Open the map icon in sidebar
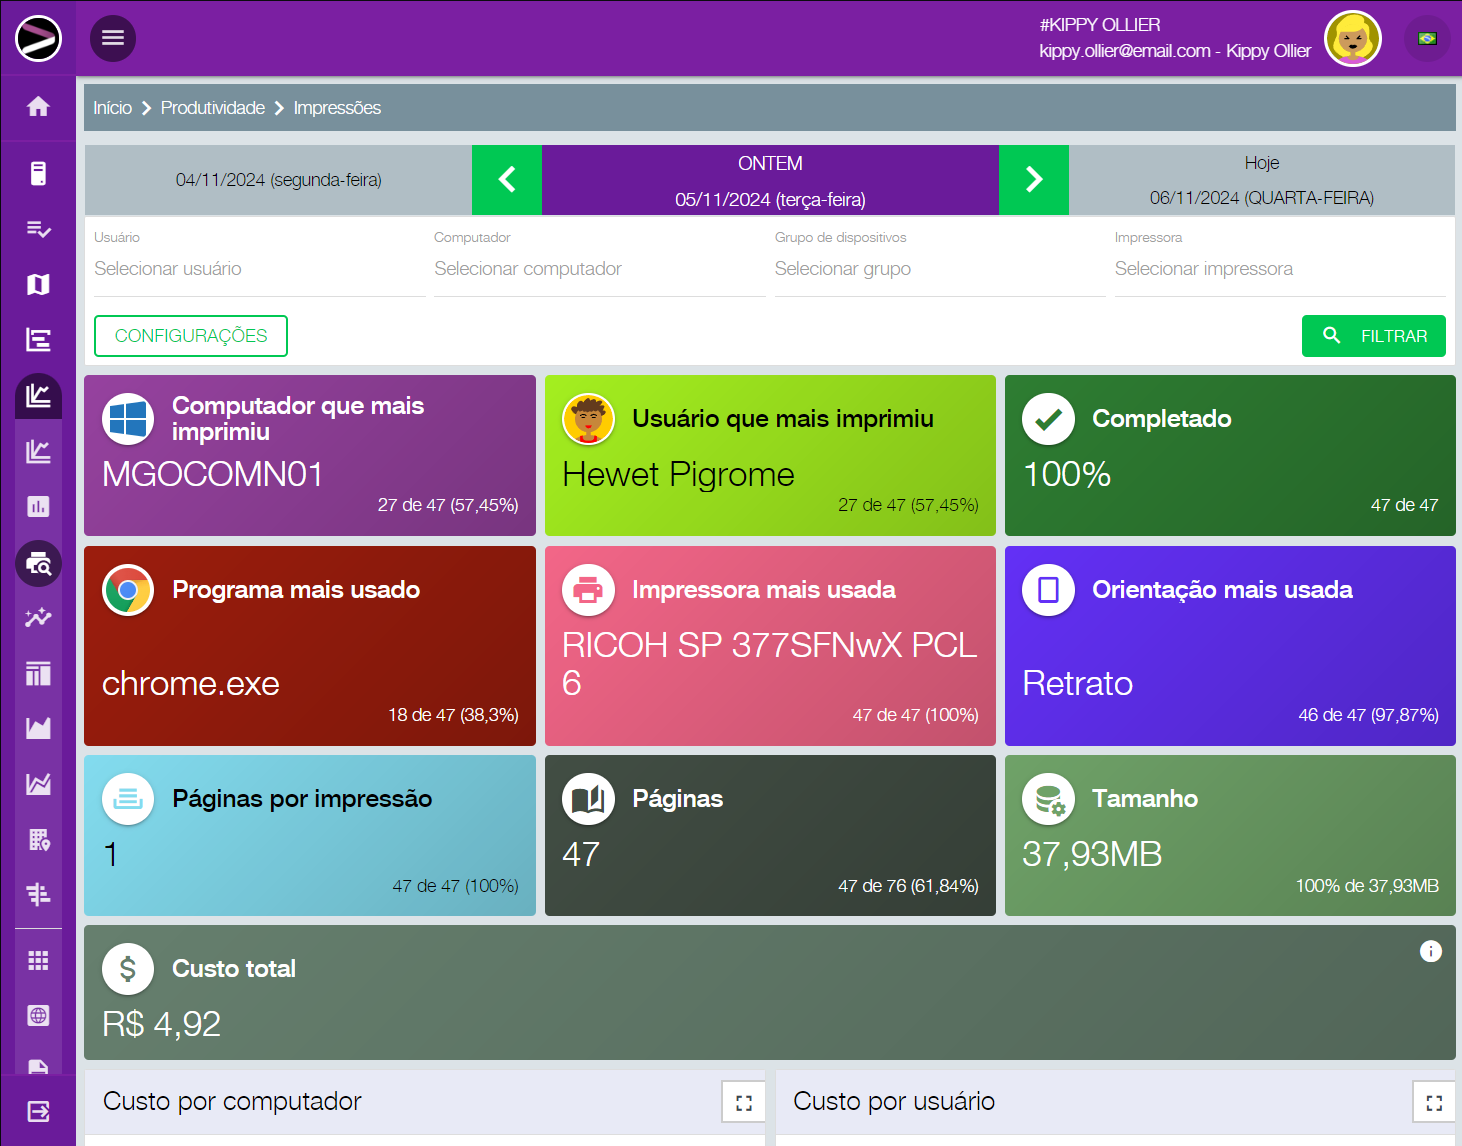Viewport: 1462px width, 1146px height. pos(38,285)
